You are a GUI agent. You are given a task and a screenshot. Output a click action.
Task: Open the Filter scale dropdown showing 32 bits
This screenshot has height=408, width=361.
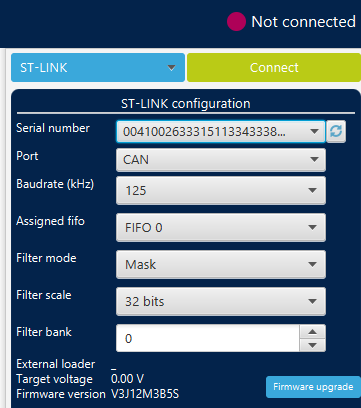[221, 302]
